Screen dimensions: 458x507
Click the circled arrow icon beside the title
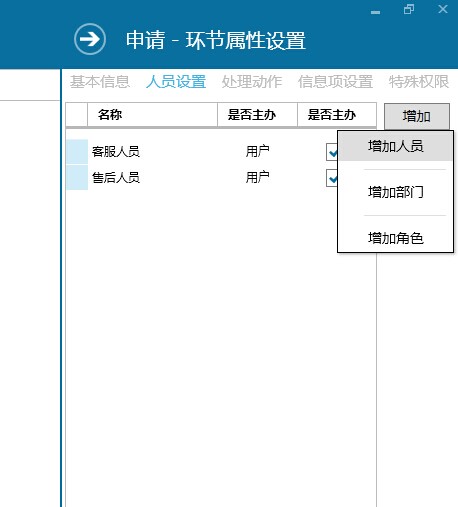coord(90,39)
